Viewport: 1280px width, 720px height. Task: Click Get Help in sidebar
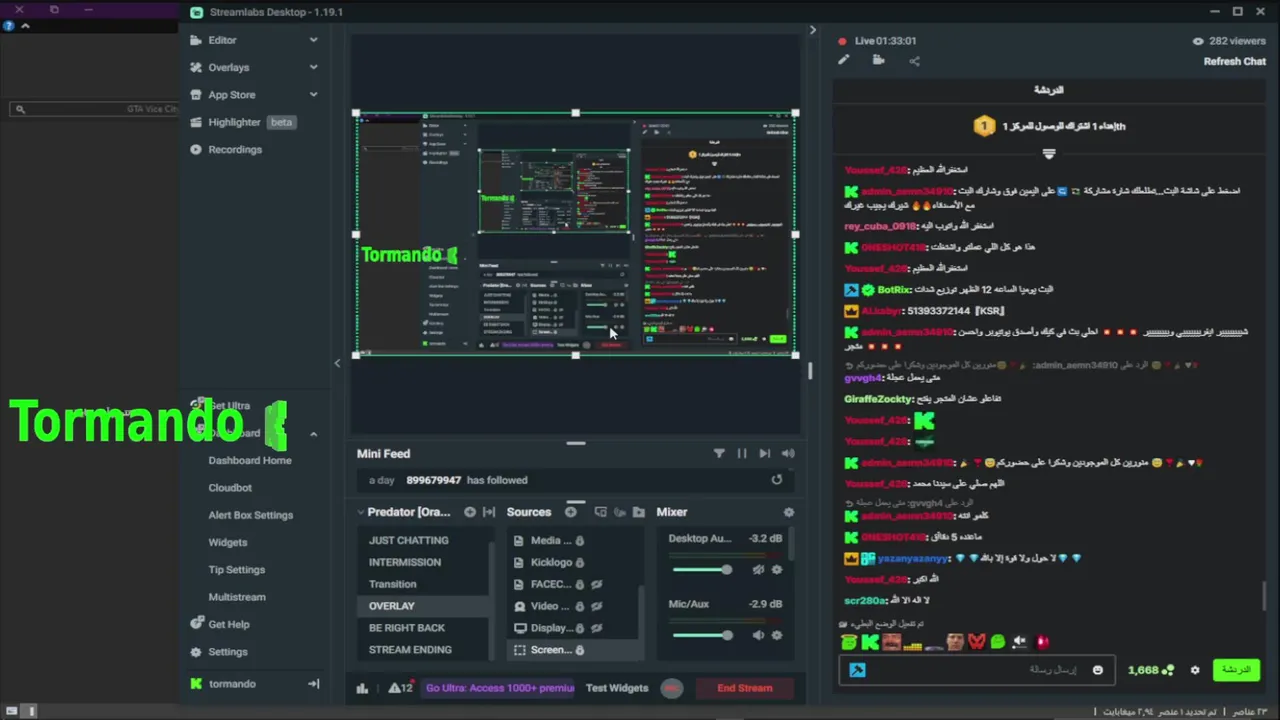point(228,624)
